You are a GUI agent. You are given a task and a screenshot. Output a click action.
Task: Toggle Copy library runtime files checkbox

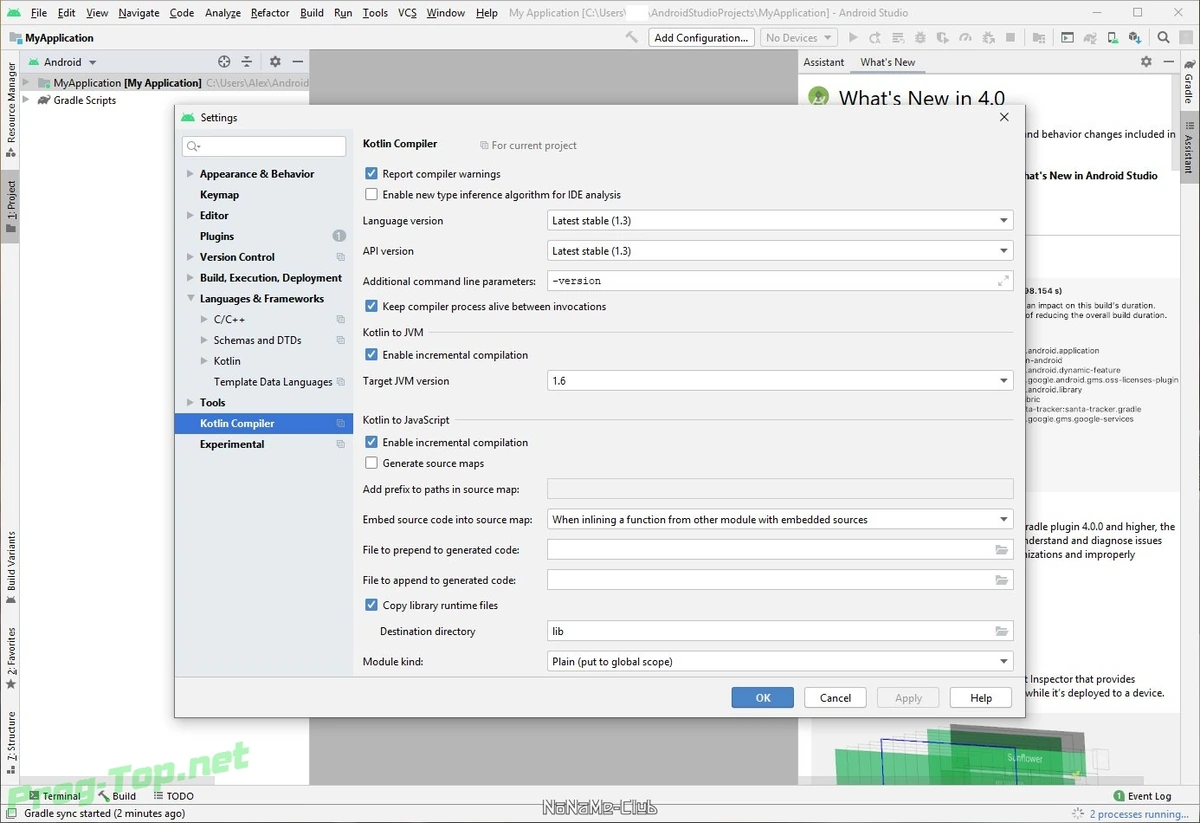tap(372, 605)
